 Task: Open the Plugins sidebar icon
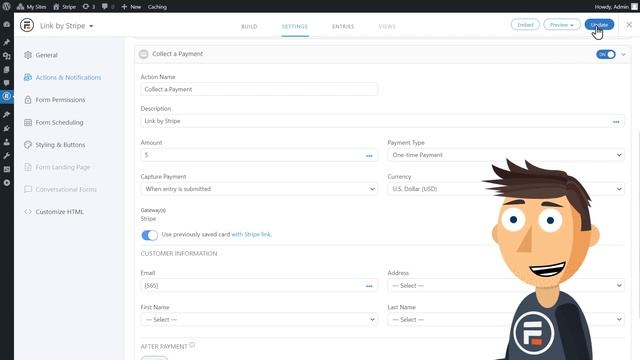pos(7,128)
